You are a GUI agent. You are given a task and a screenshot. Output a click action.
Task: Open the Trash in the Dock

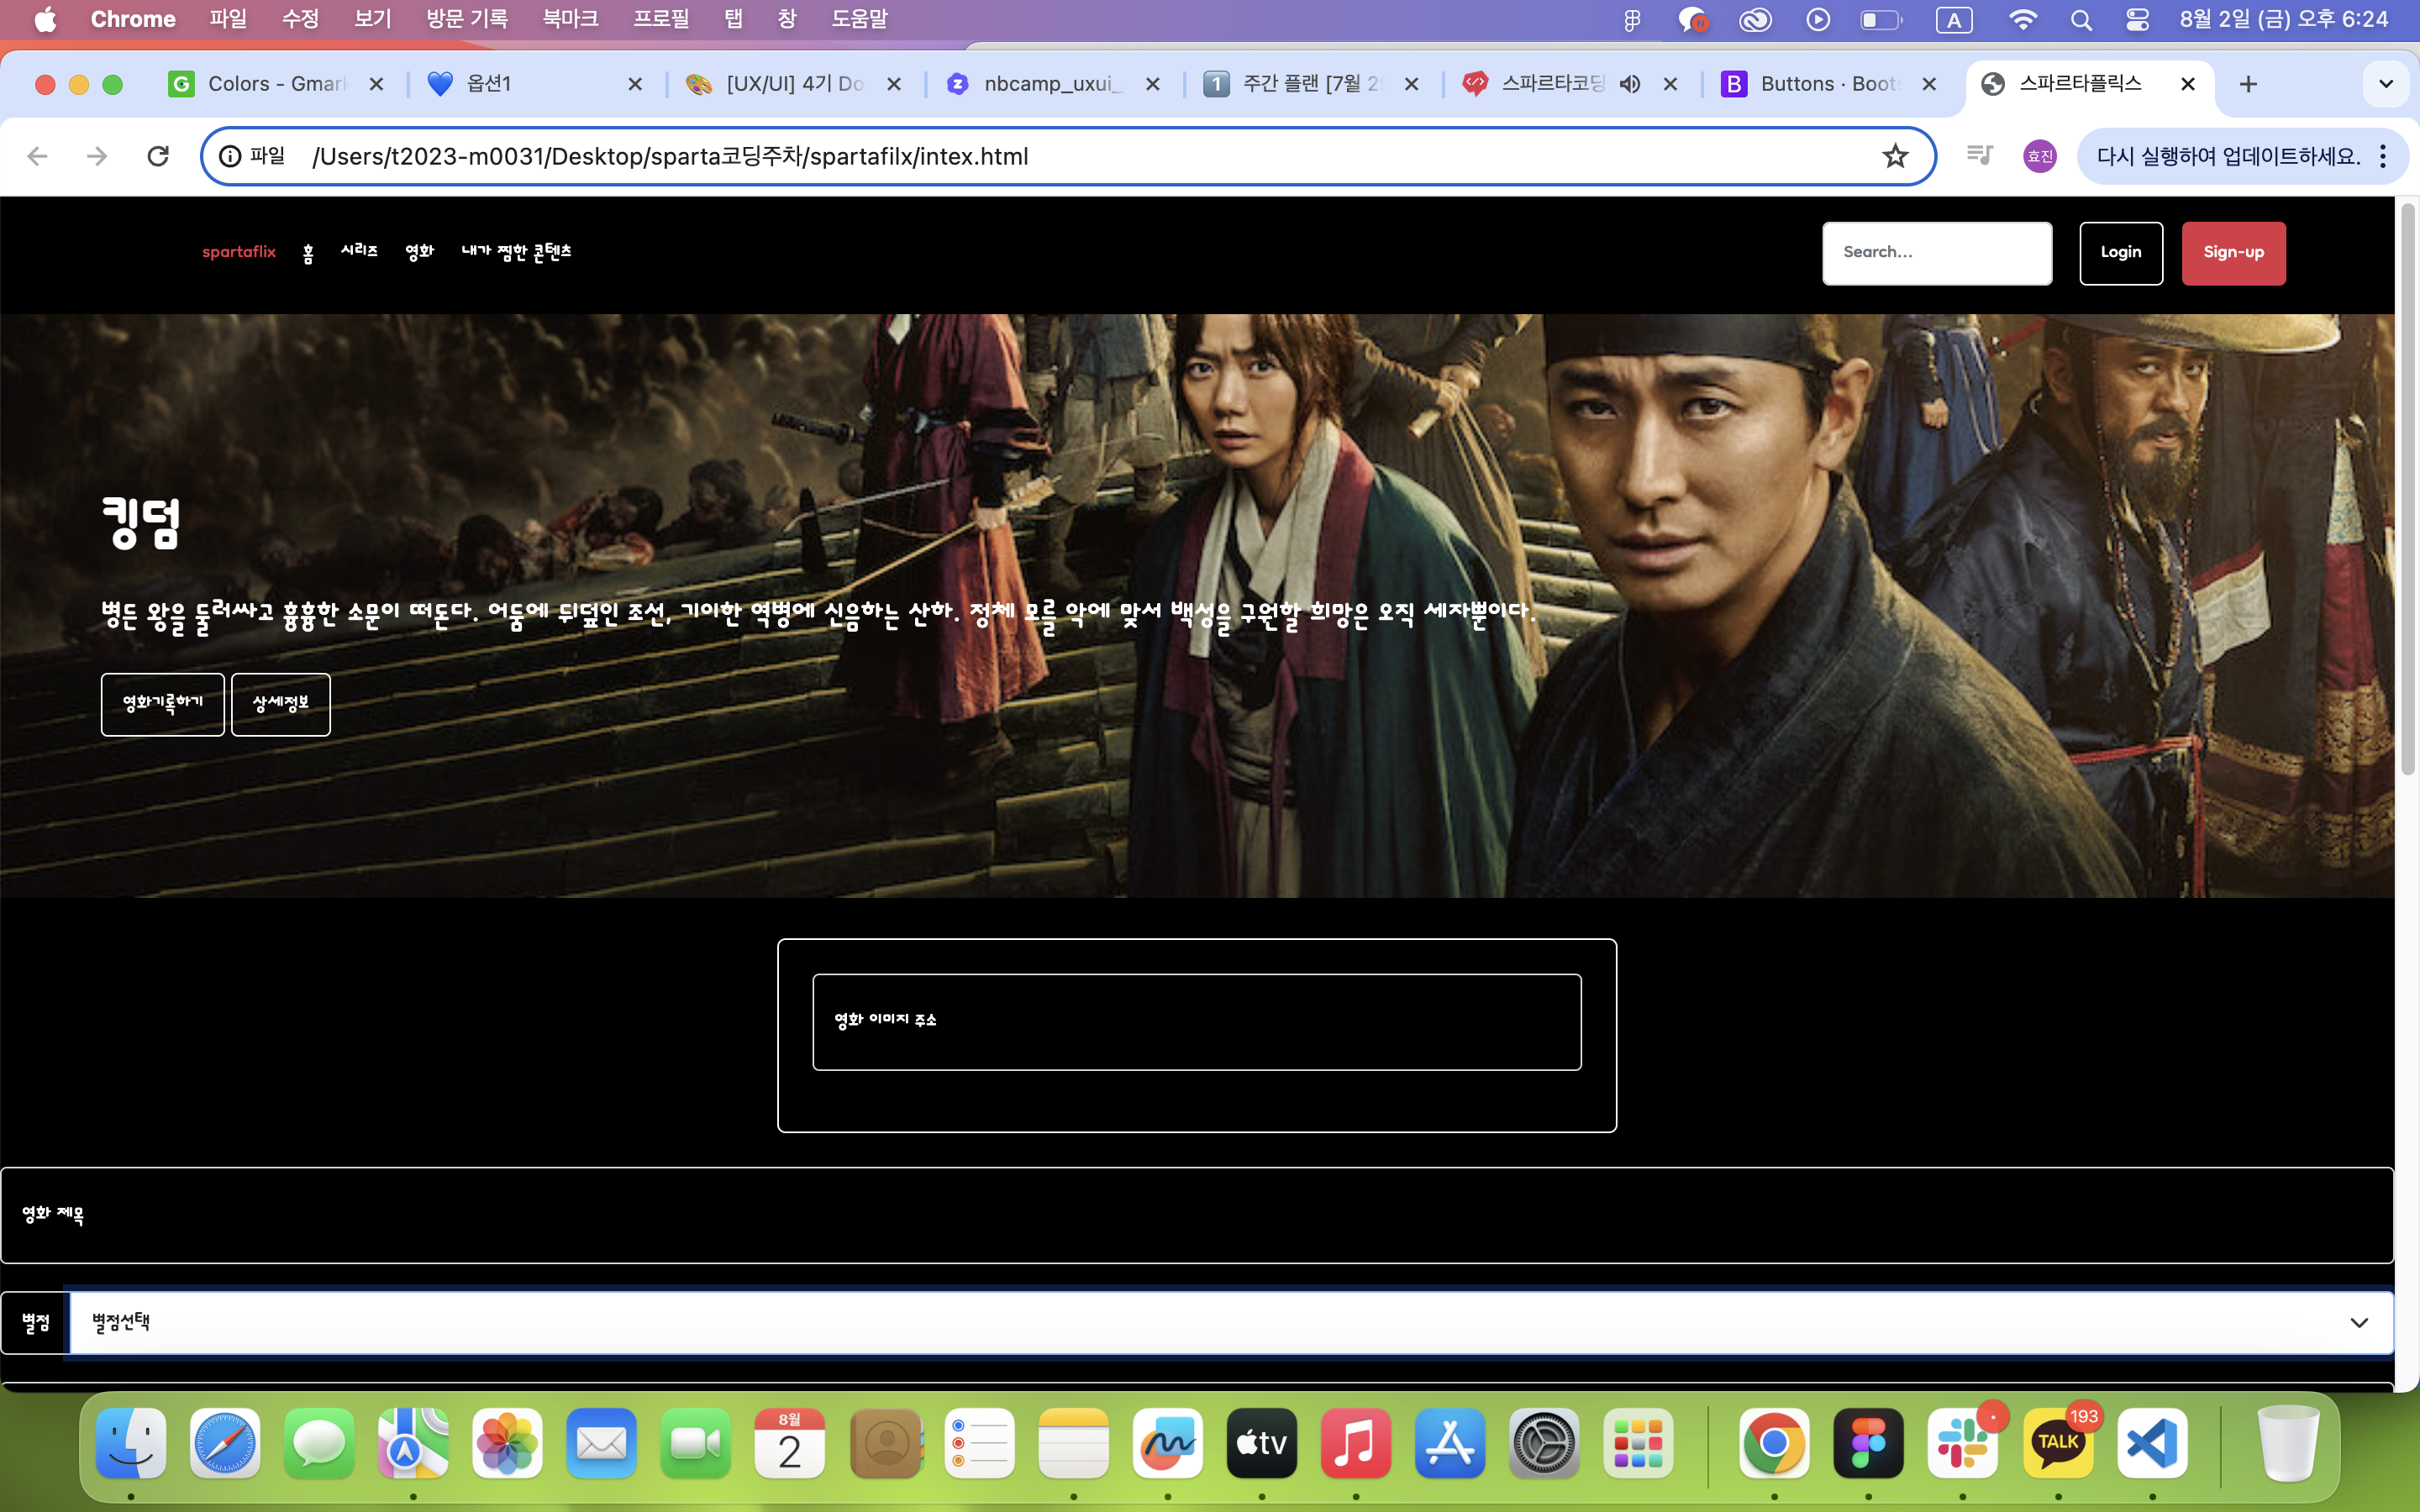2288,1443
